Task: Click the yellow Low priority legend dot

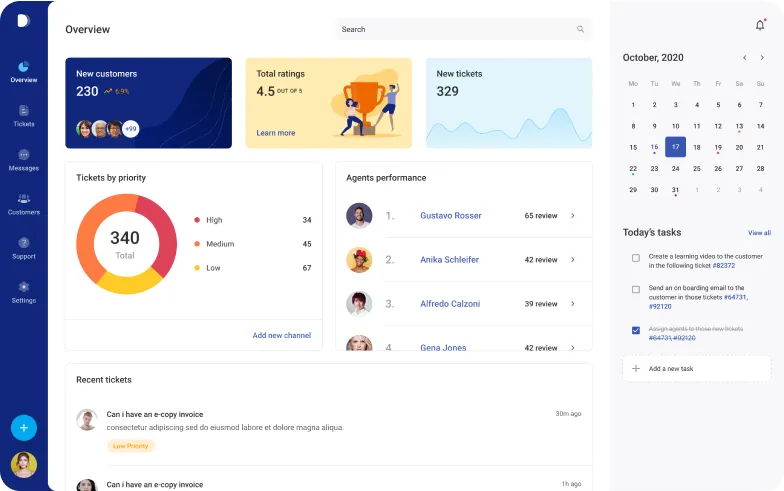Action: (x=197, y=268)
